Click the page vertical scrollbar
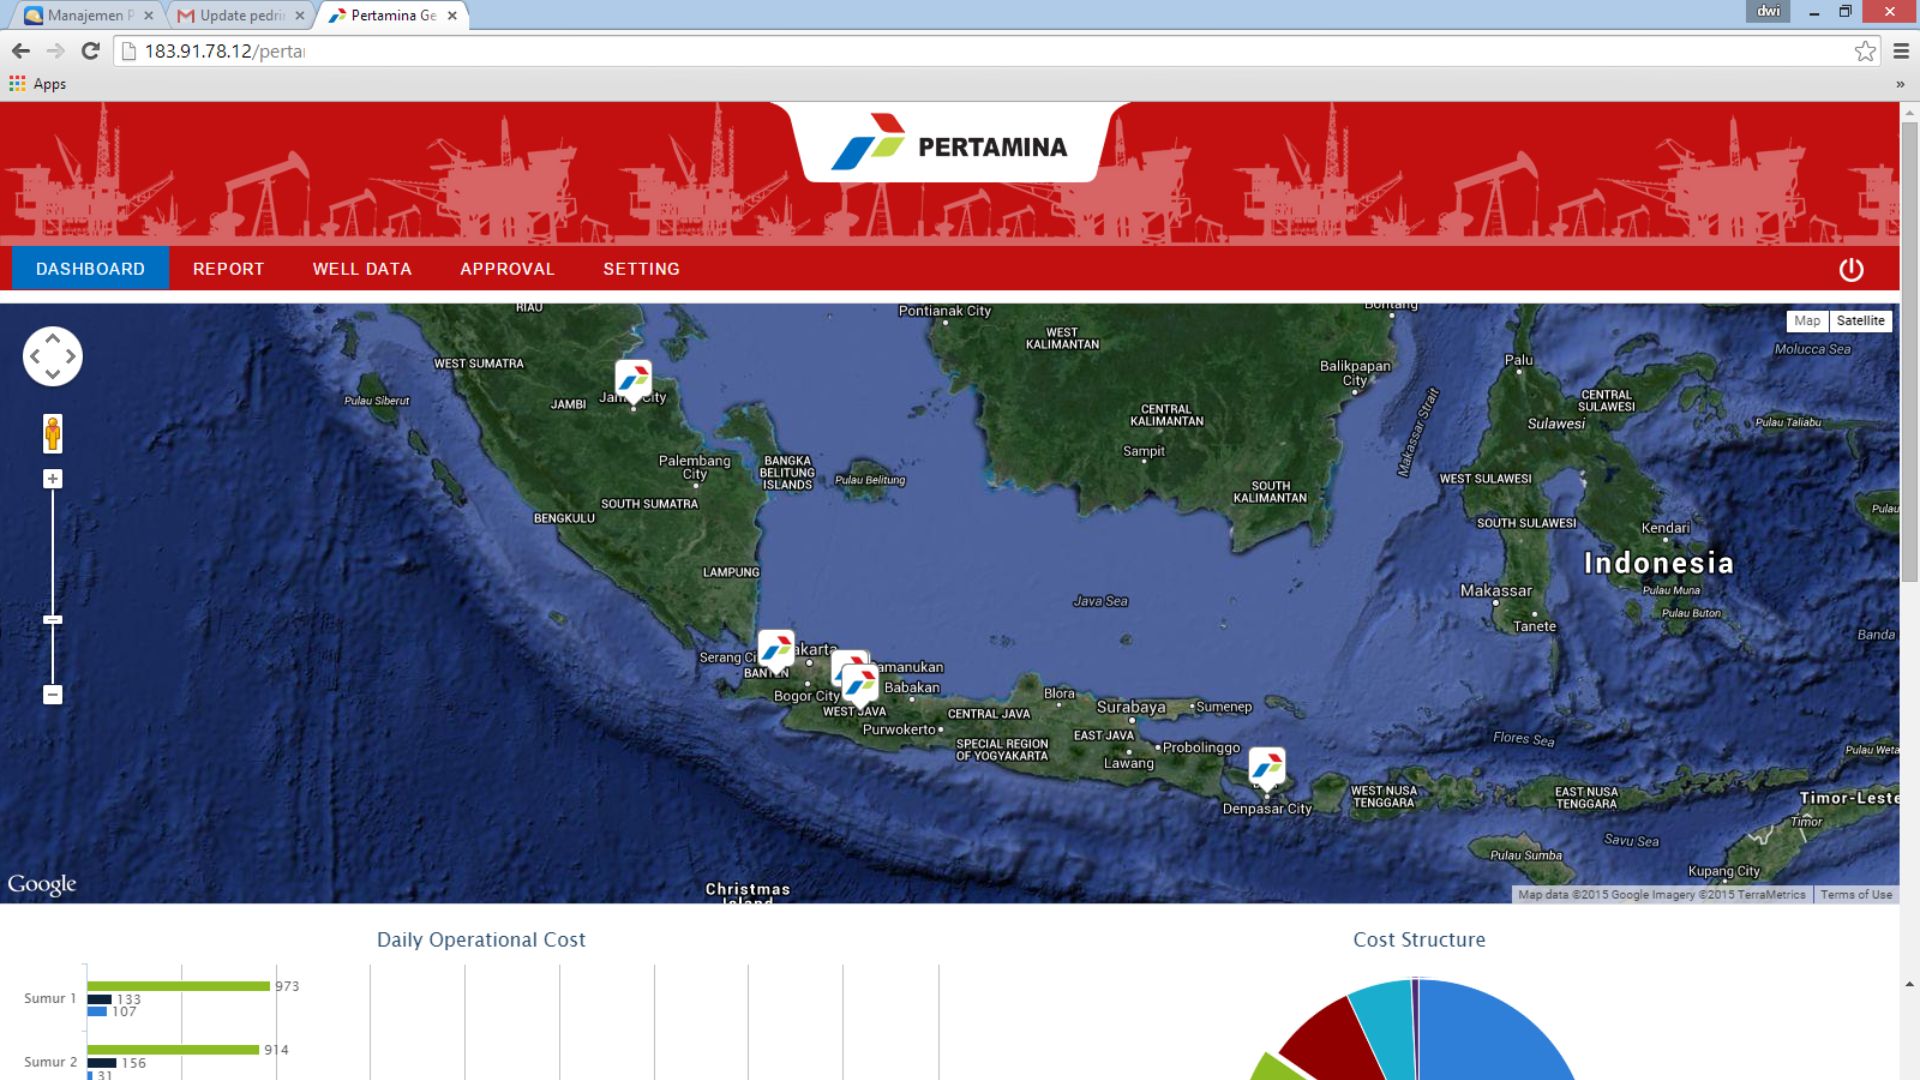The image size is (1920, 1080). 1909,350
